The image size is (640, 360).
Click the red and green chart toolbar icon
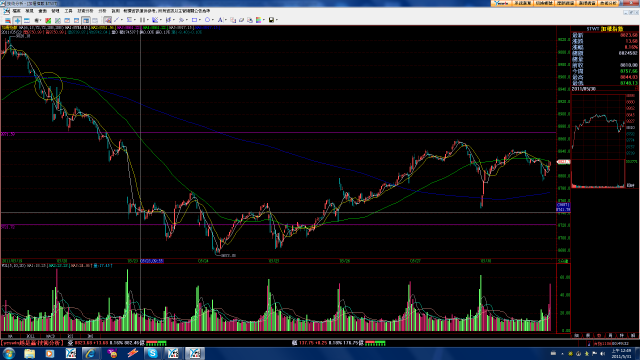[x=48, y=20]
